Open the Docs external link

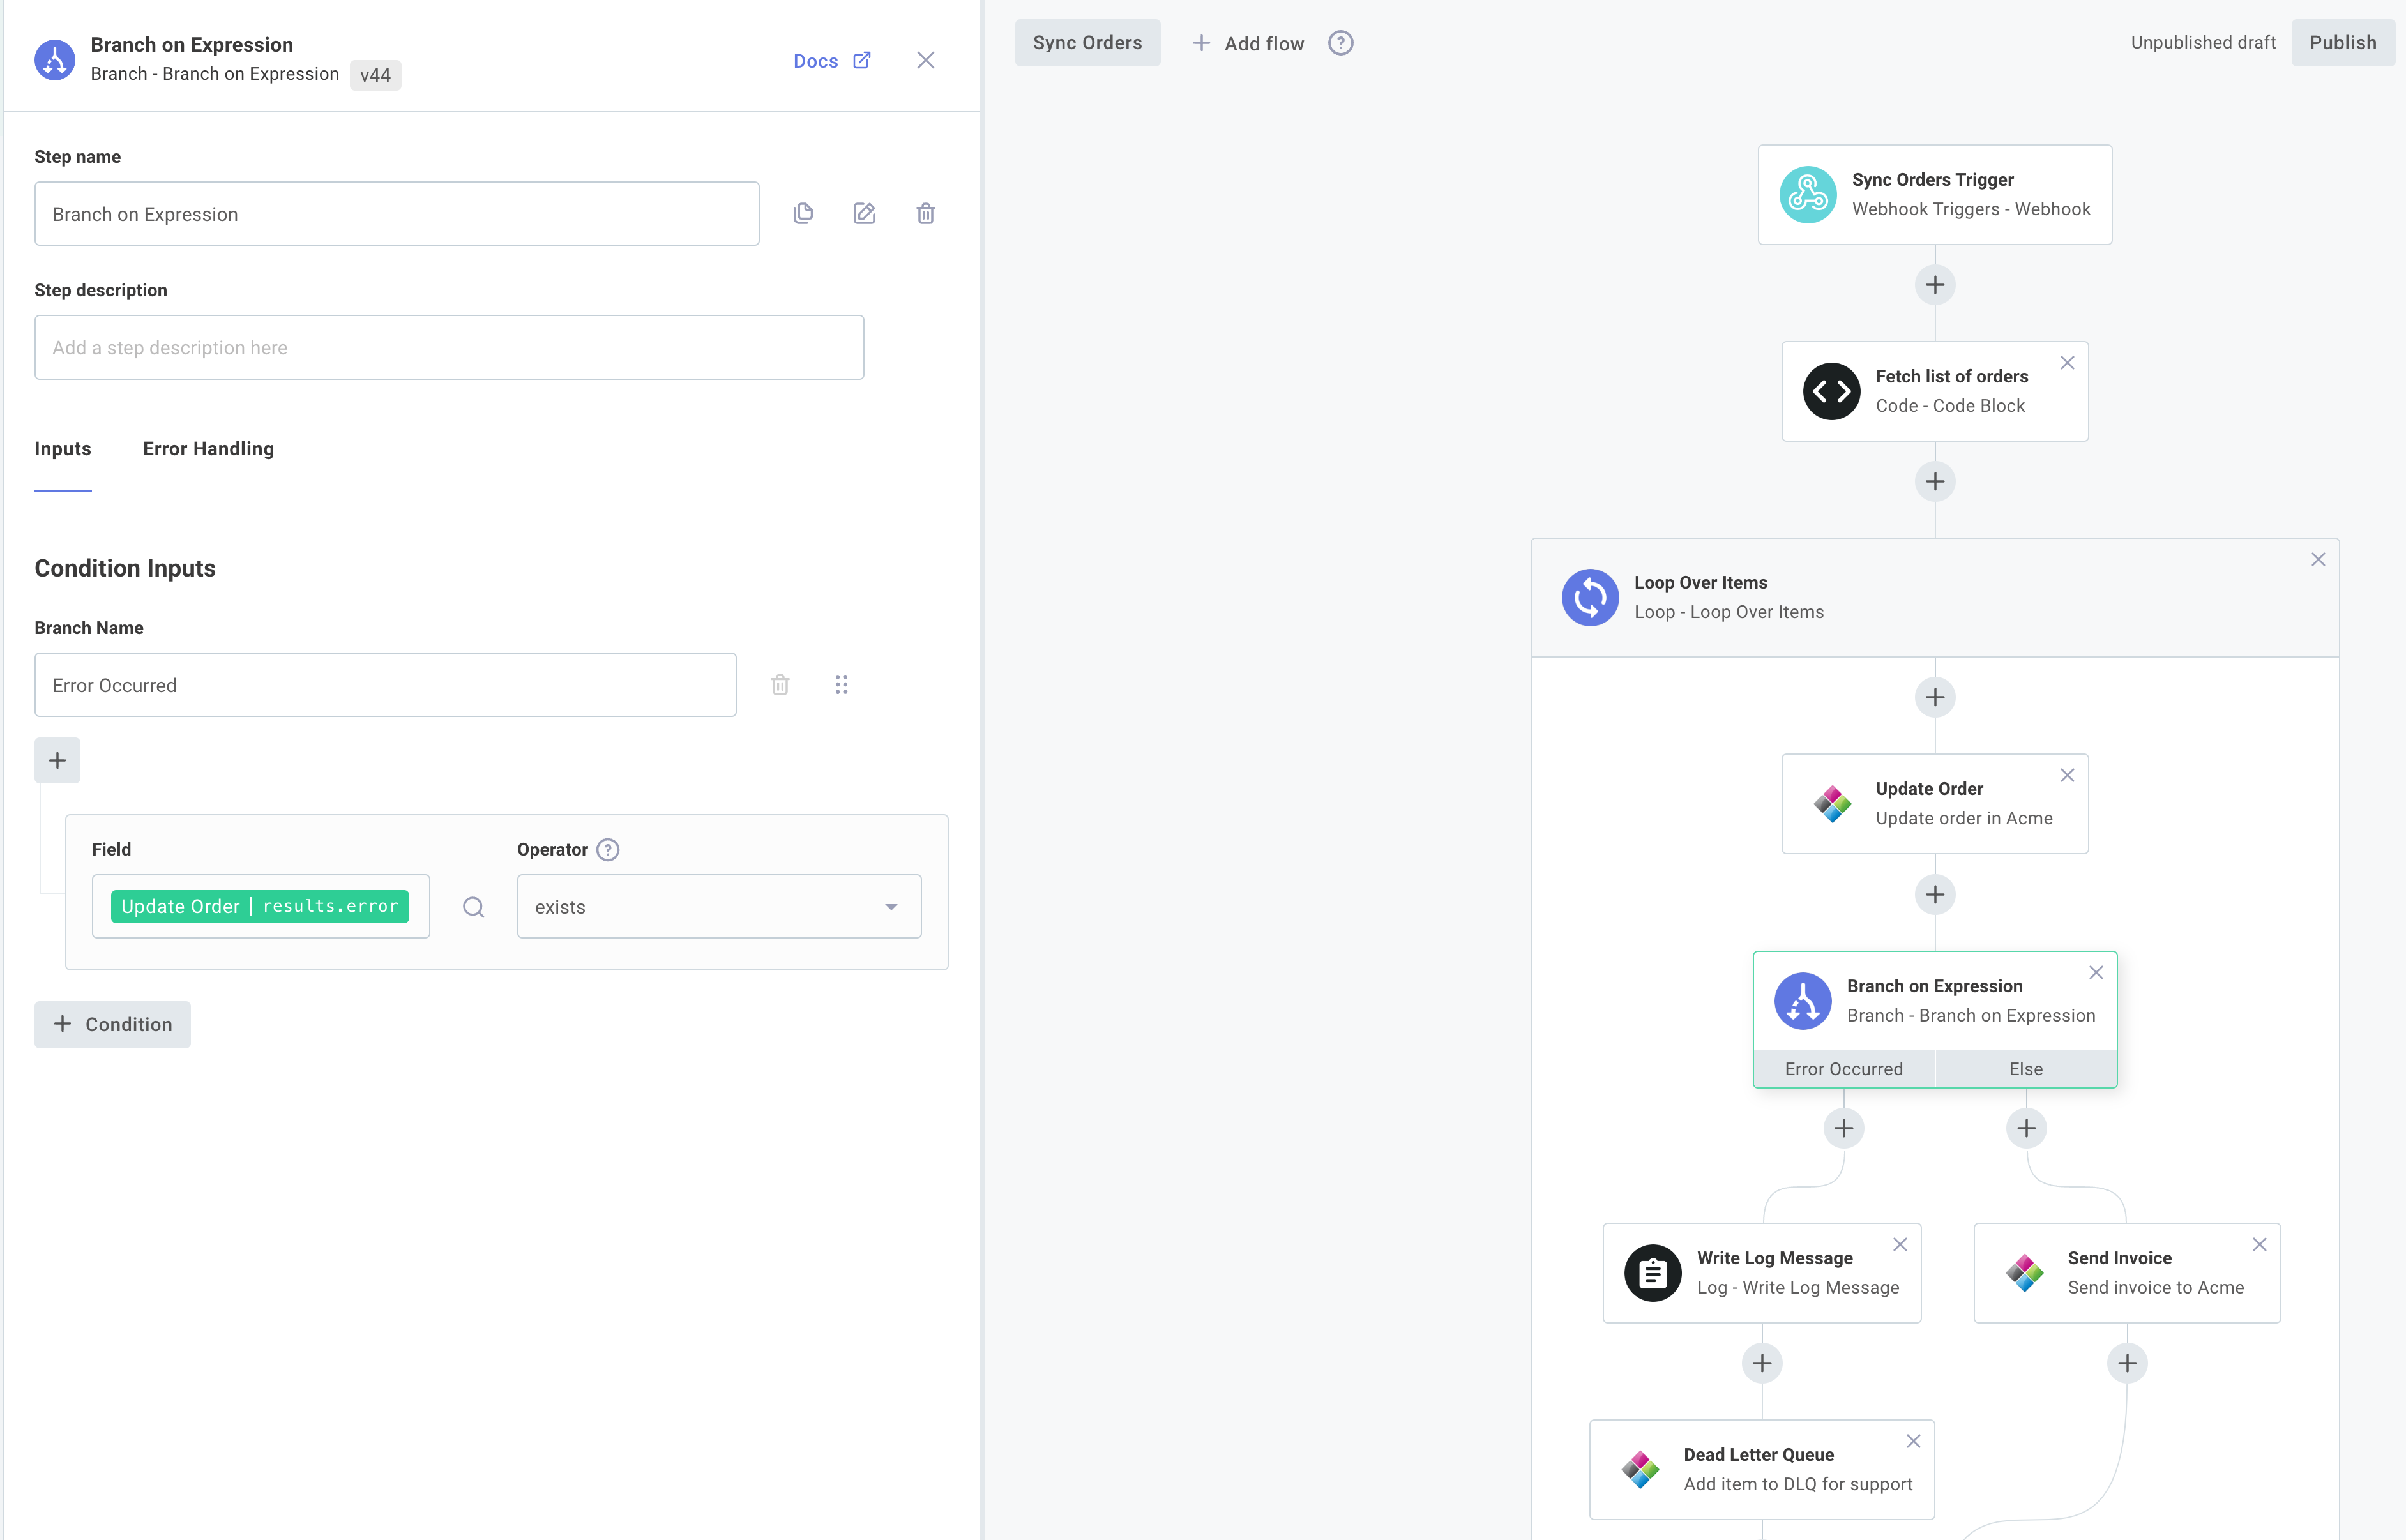coord(831,61)
